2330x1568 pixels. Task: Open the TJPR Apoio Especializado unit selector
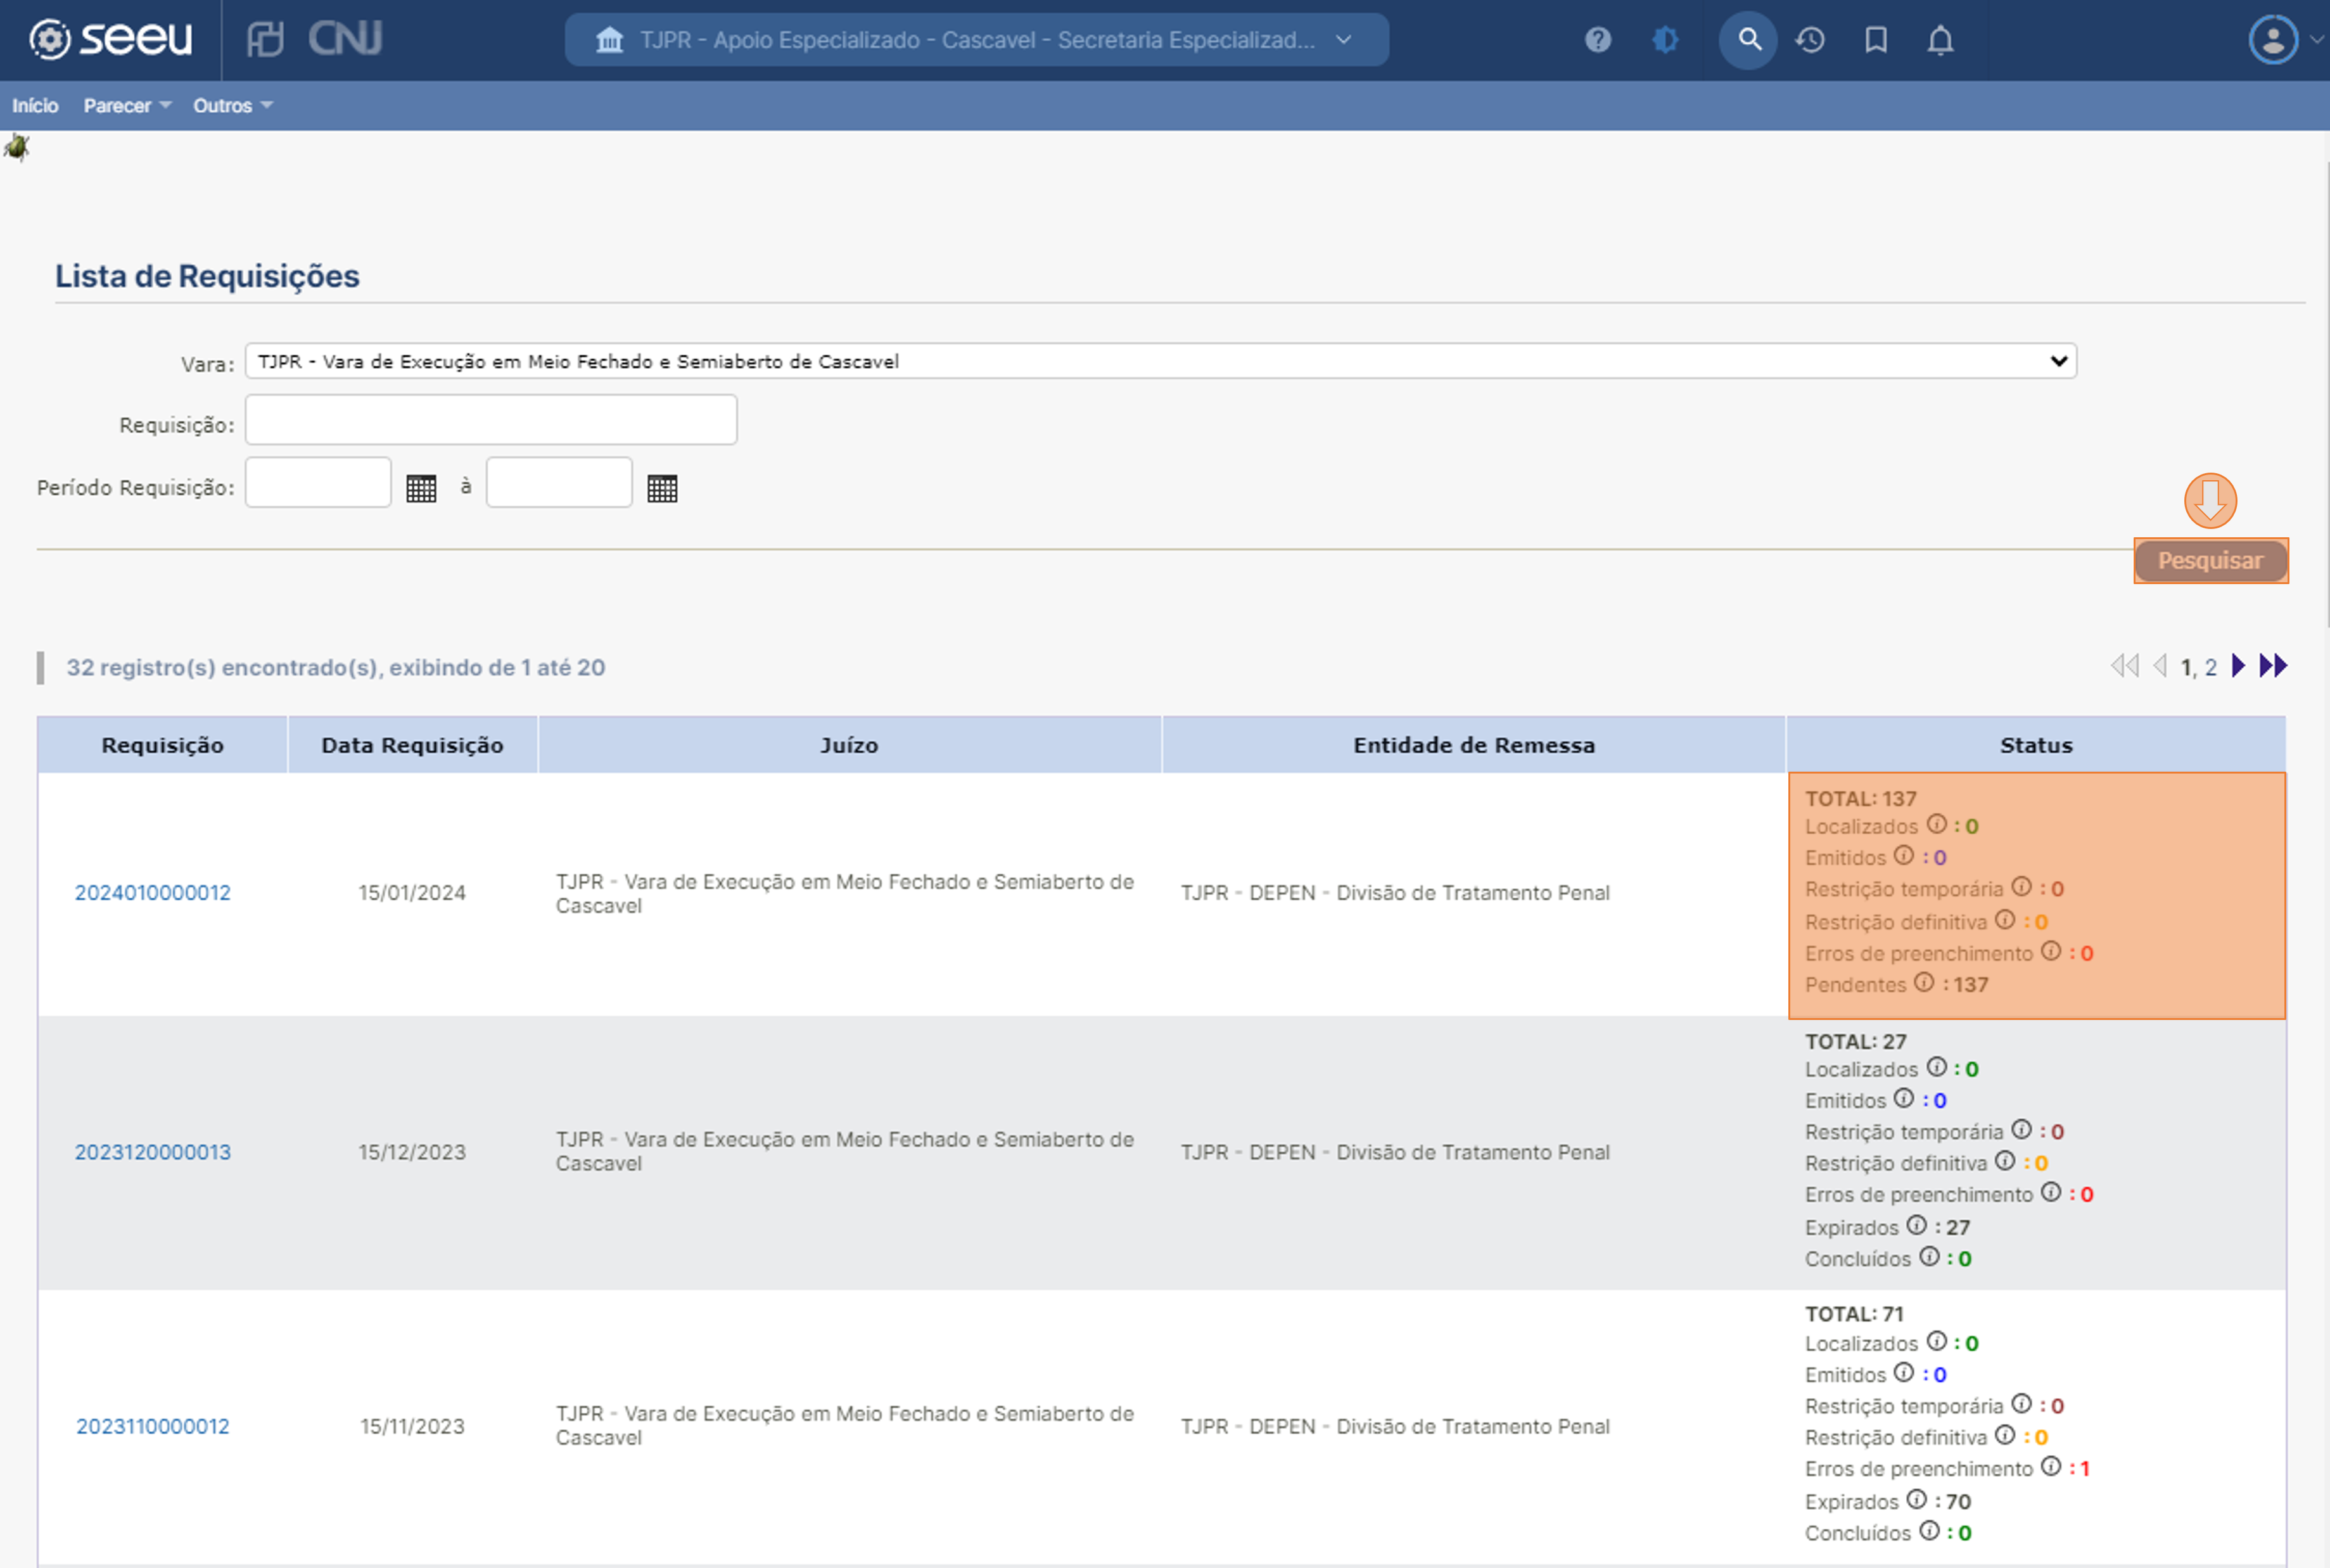(x=976, y=40)
